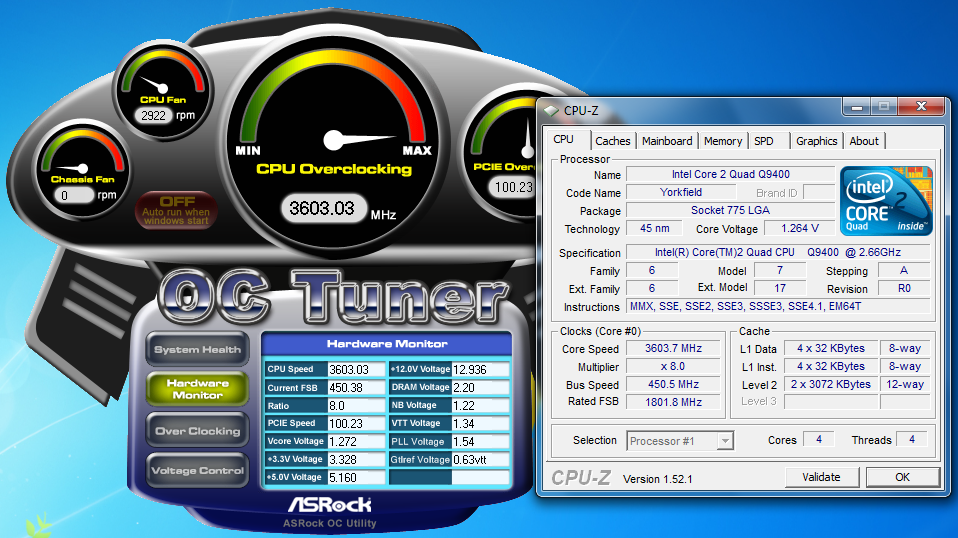Click the Core Voltage 1.264 V field
This screenshot has width=958, height=538.
tap(799, 228)
